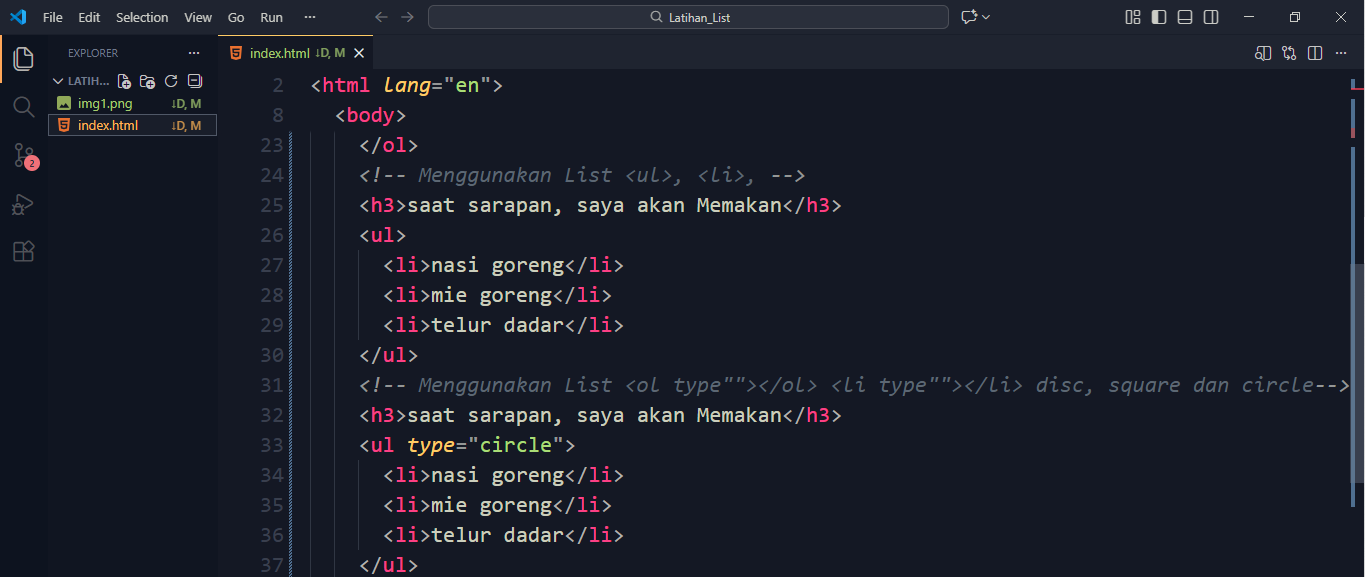Click the Latihan_List search box

click(x=688, y=17)
